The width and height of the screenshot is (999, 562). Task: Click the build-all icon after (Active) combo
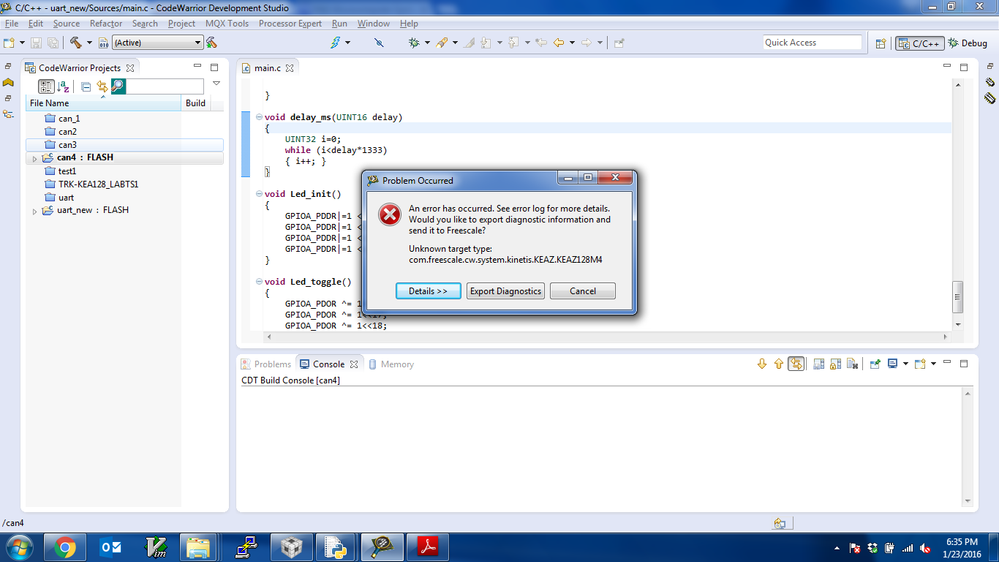pos(212,43)
